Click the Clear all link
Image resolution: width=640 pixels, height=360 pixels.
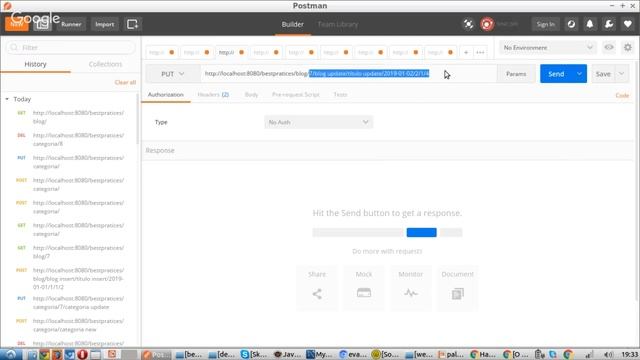[125, 82]
